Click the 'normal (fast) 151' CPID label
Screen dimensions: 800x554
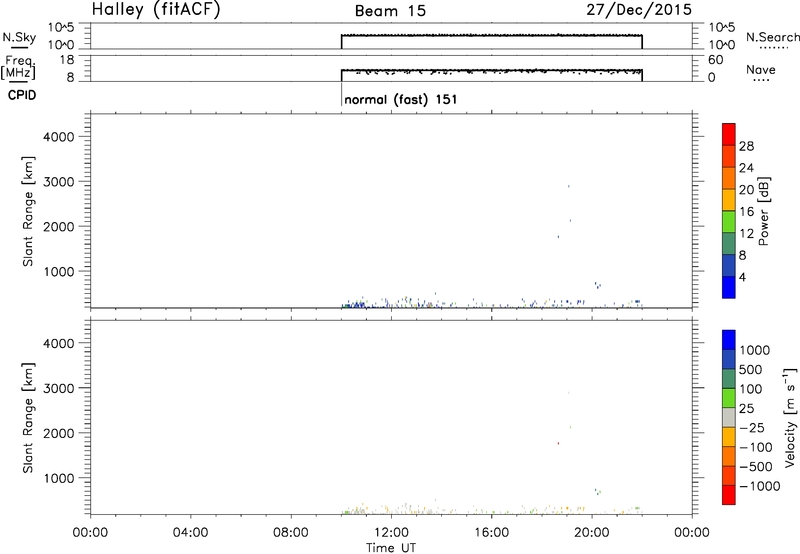click(x=401, y=99)
